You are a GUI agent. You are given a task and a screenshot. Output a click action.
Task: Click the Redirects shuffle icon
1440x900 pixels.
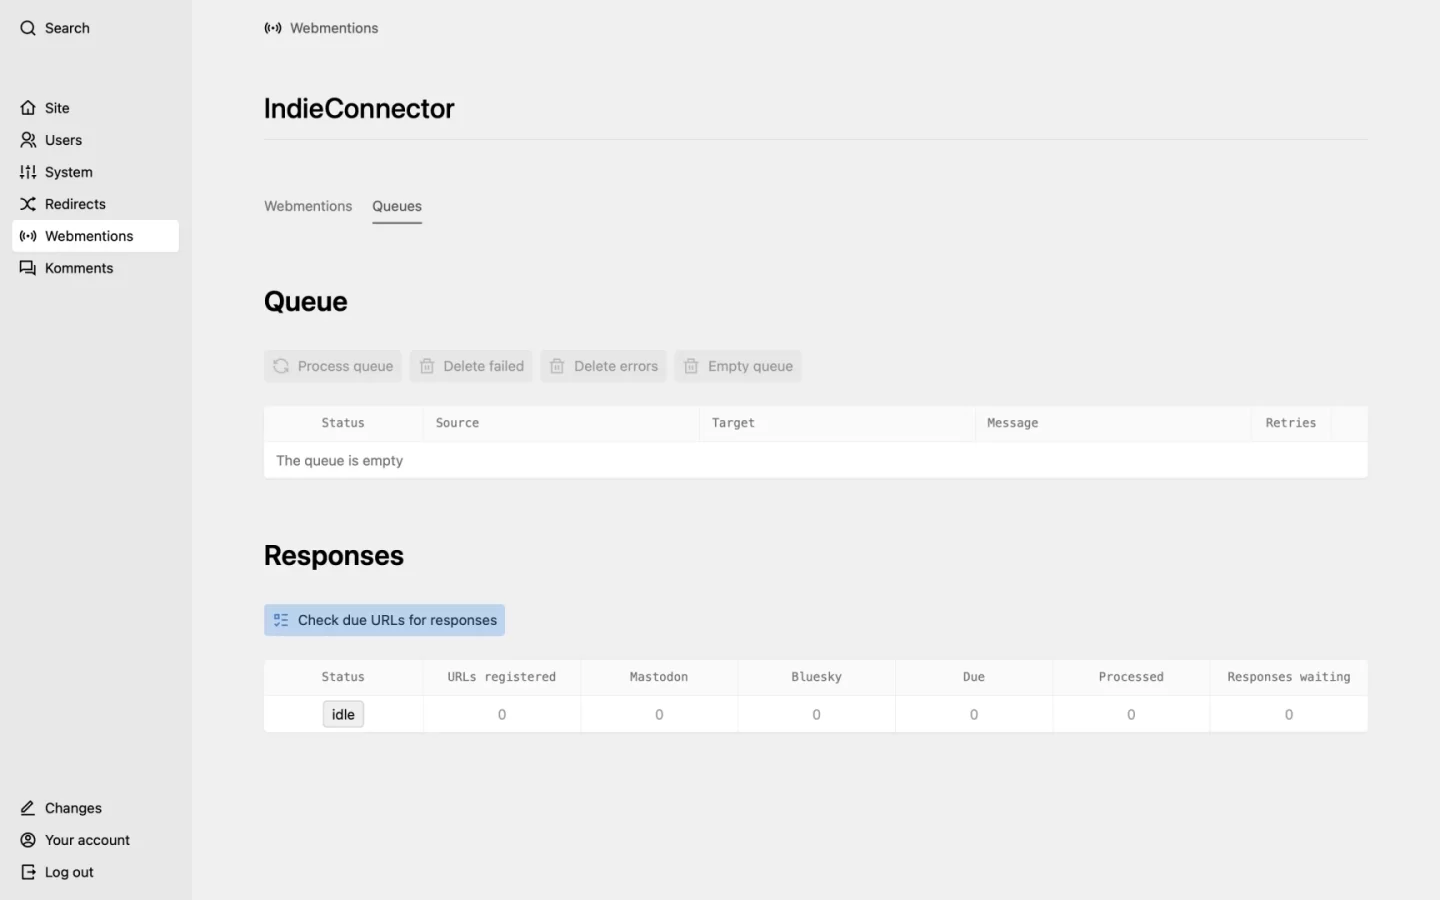[x=28, y=204]
